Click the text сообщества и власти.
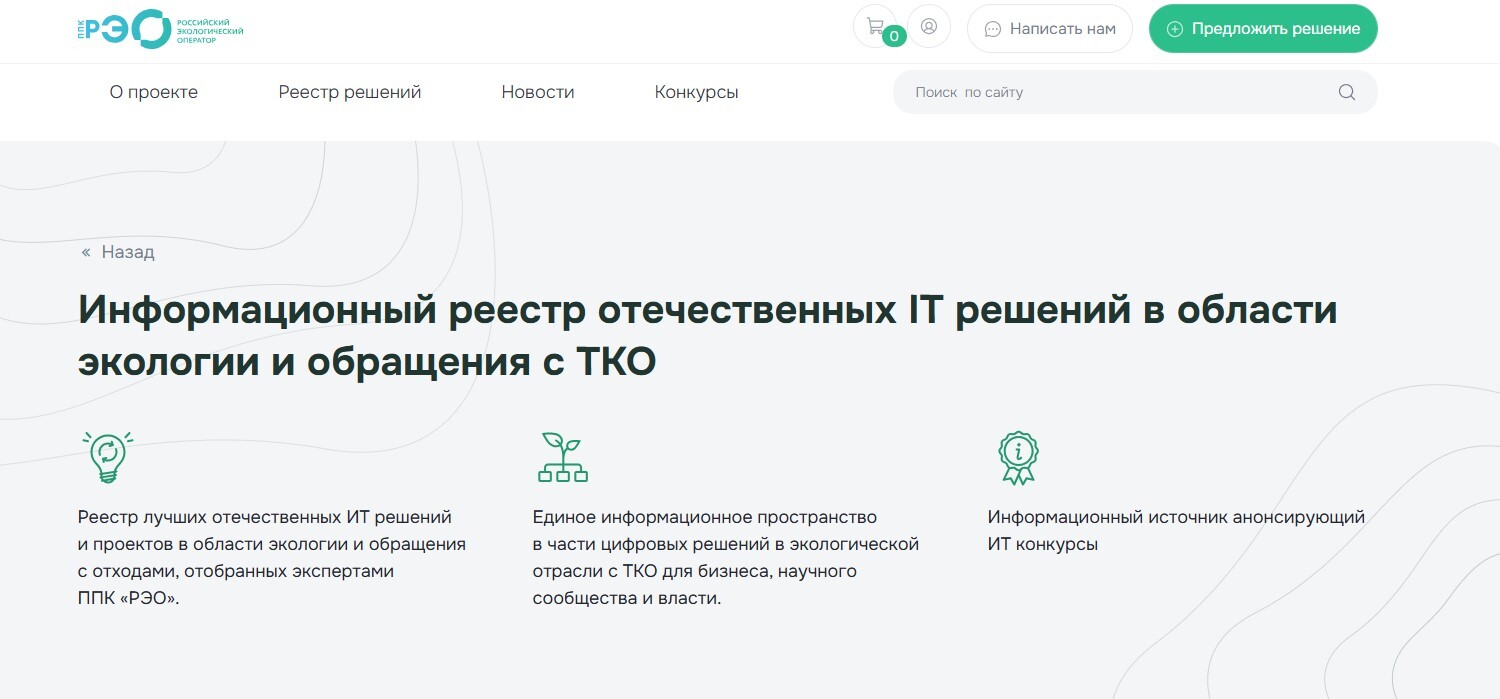Image resolution: width=1500 pixels, height=699 pixels. click(627, 599)
